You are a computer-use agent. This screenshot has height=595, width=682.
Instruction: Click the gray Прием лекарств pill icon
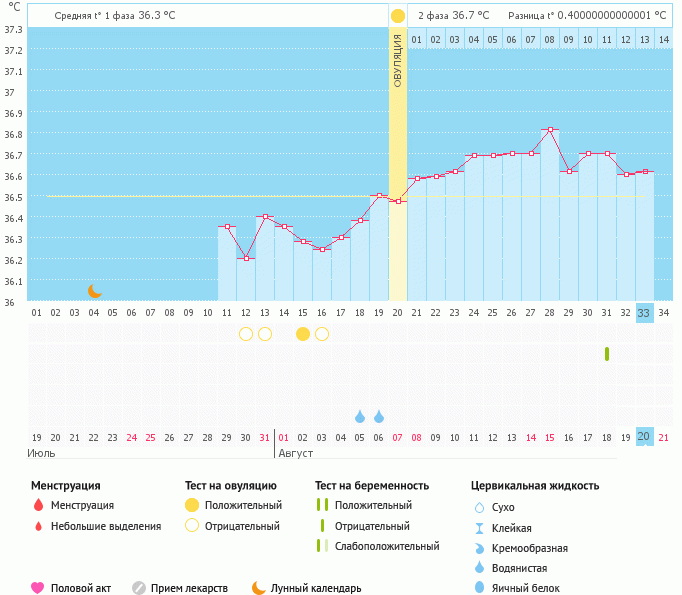tap(139, 588)
